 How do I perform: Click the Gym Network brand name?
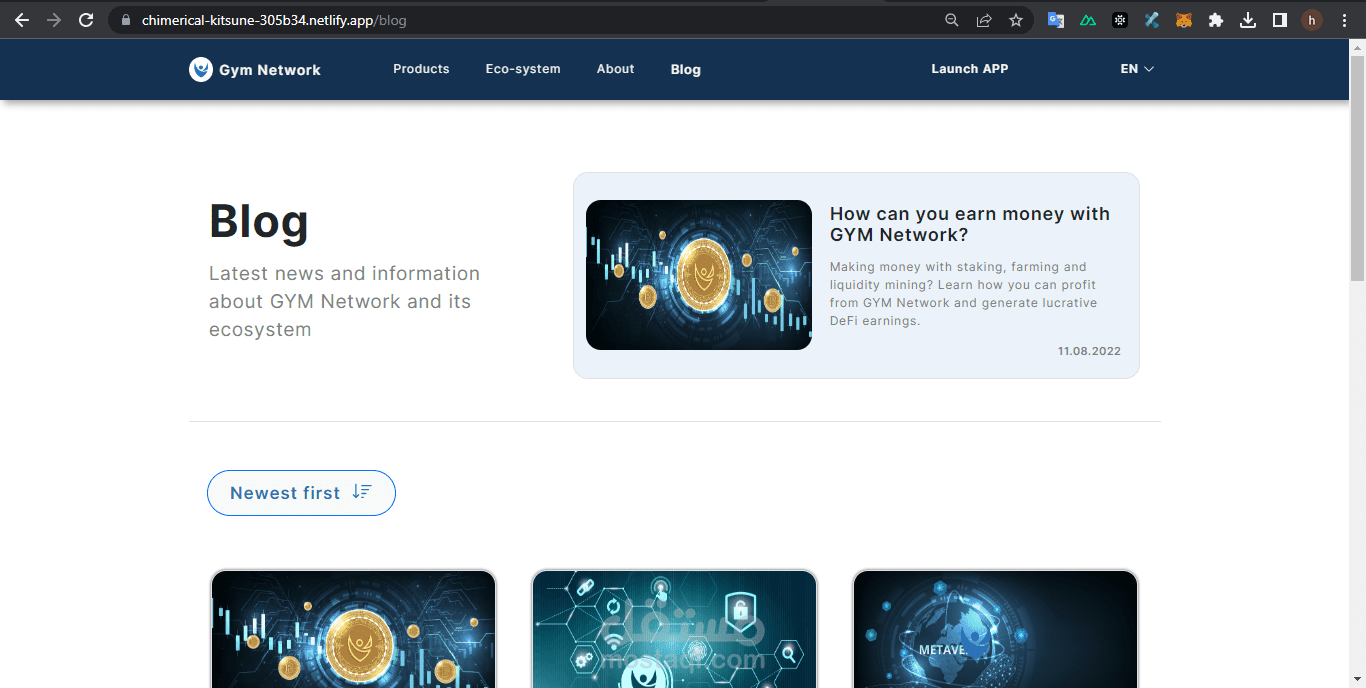270,70
